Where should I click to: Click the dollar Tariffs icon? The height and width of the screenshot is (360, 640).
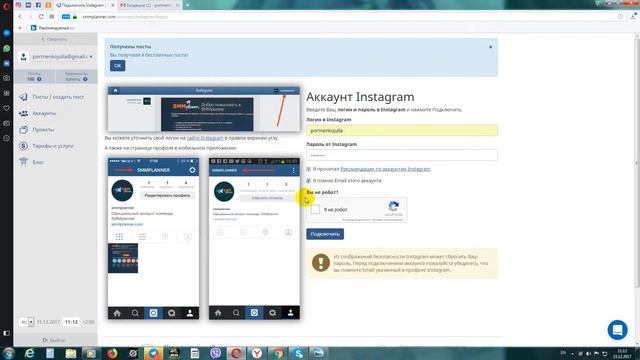coord(23,146)
